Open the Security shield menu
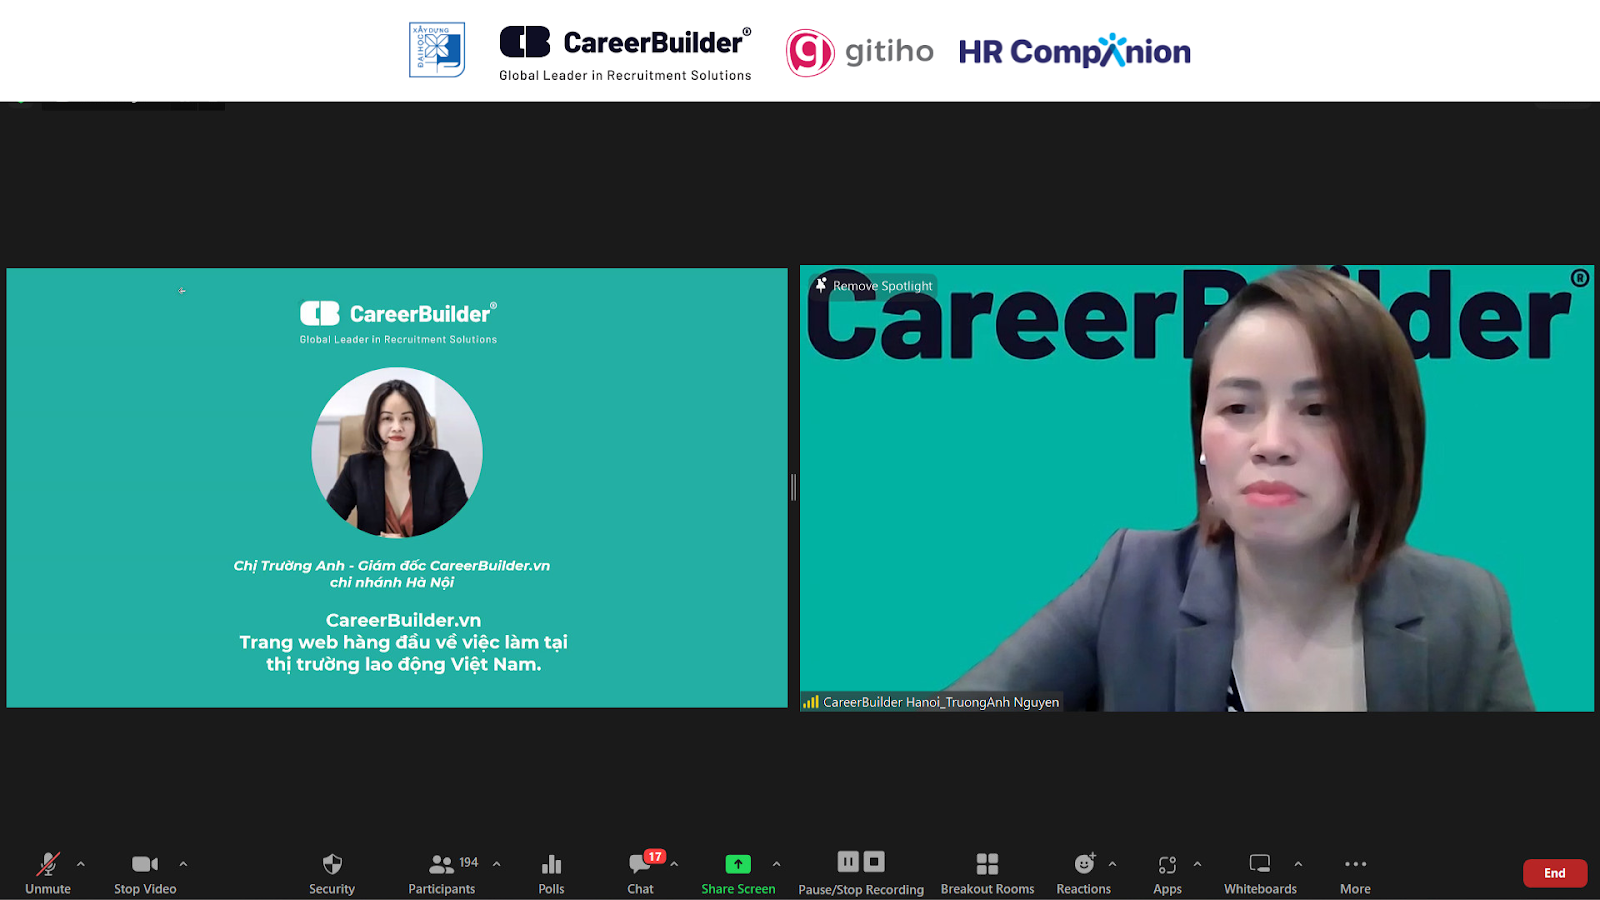The width and height of the screenshot is (1600, 900). pyautogui.click(x=332, y=873)
